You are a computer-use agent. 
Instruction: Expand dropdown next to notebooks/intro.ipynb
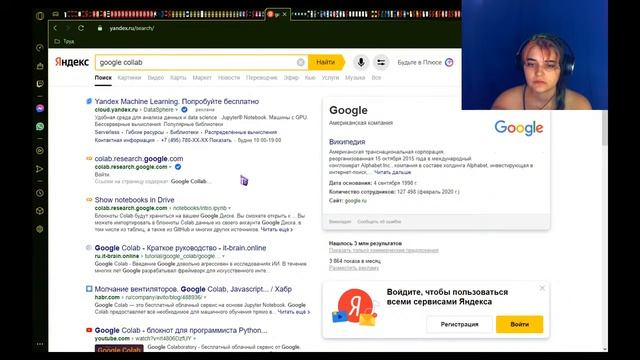[229, 208]
